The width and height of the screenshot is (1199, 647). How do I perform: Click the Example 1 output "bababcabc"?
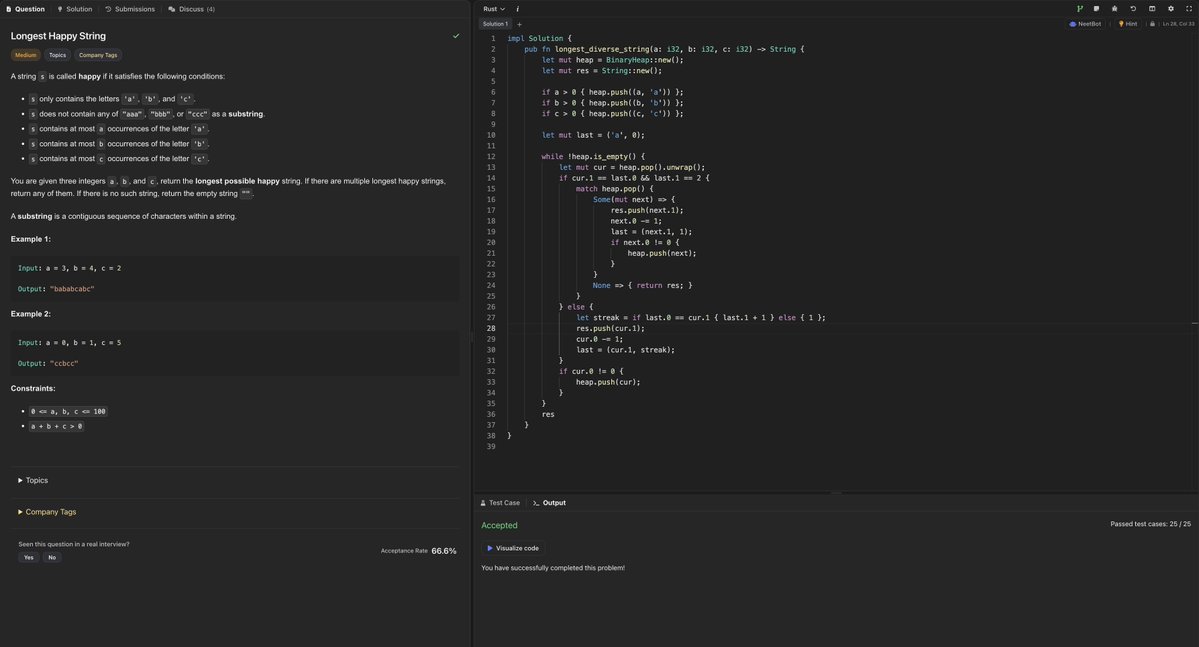click(x=72, y=289)
